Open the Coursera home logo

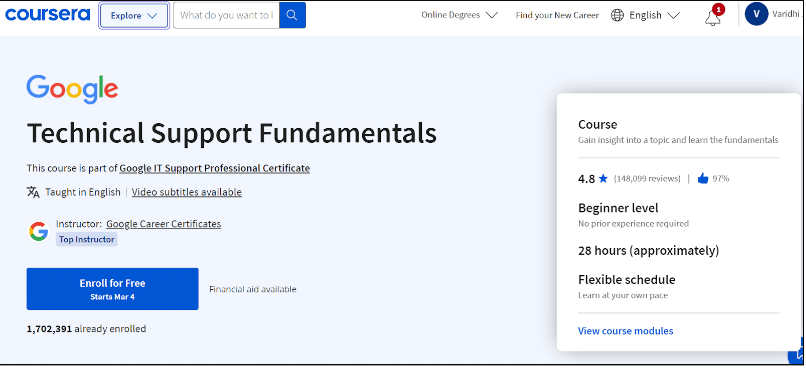point(48,15)
